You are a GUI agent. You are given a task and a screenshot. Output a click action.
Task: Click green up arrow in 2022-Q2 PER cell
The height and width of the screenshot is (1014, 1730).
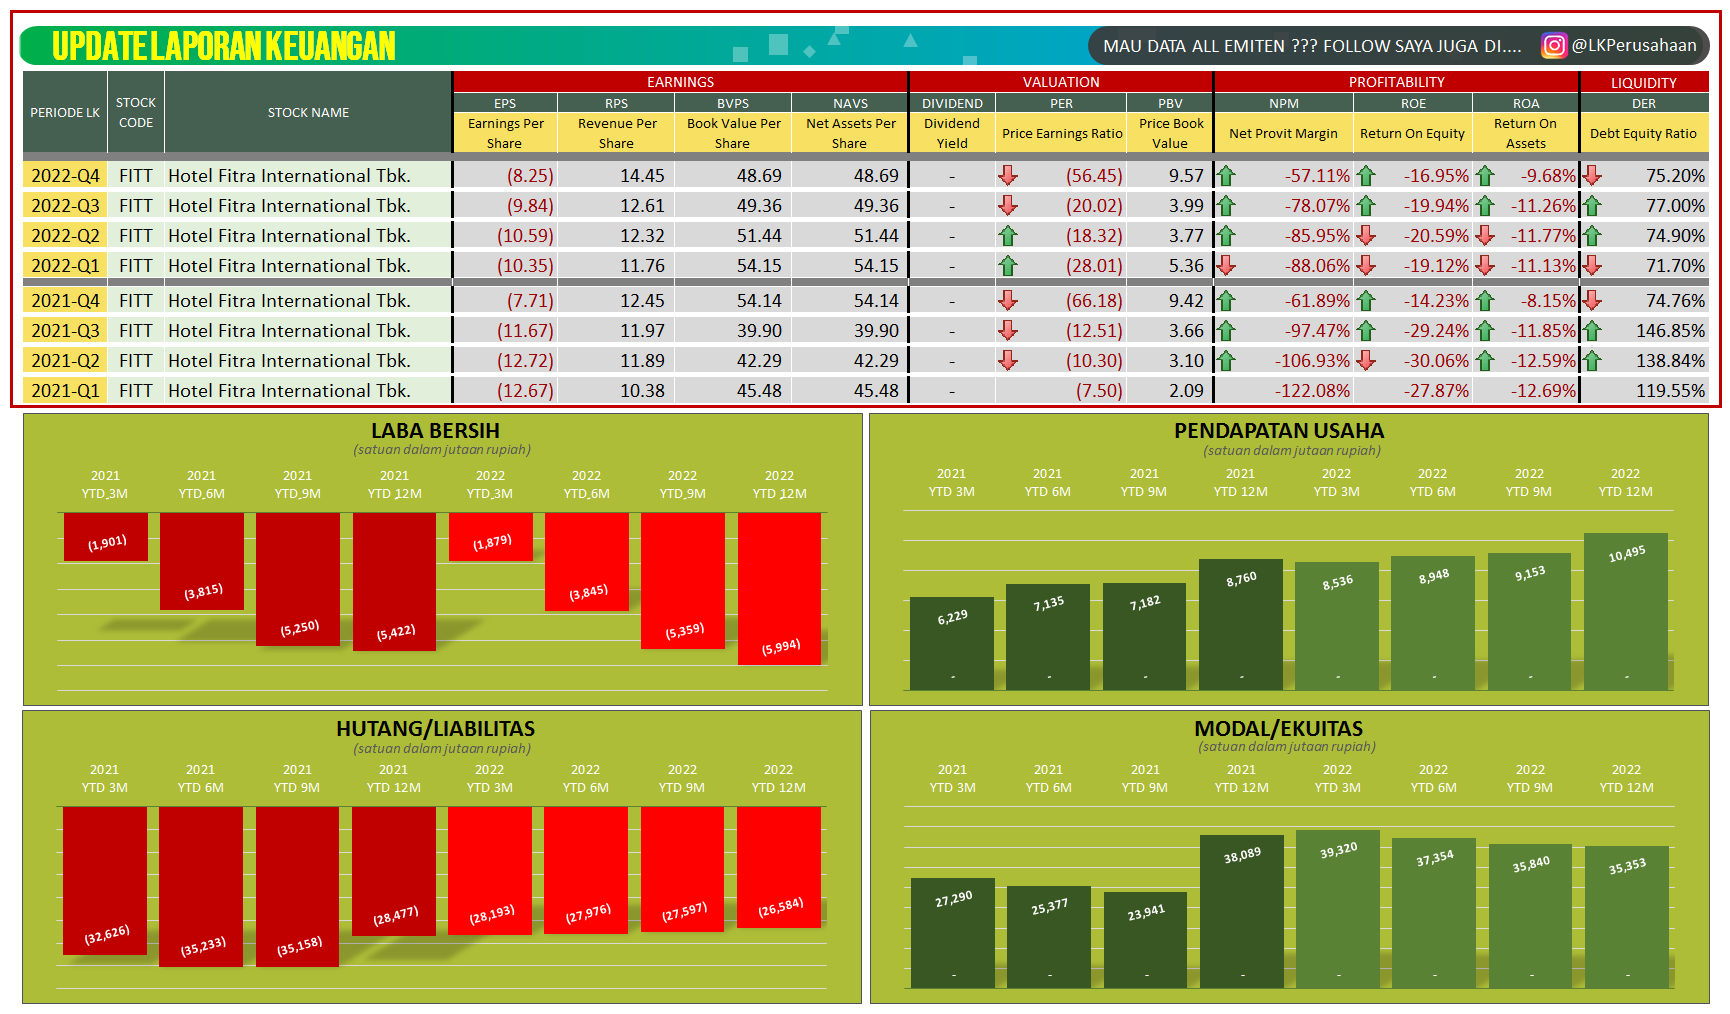[x=1010, y=235]
